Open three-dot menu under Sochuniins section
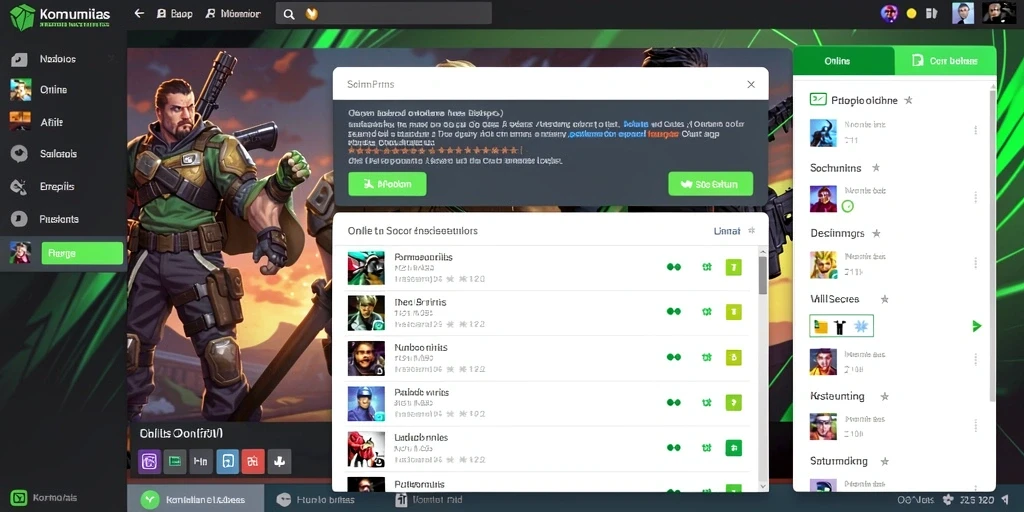This screenshot has width=1024, height=512. [975, 197]
